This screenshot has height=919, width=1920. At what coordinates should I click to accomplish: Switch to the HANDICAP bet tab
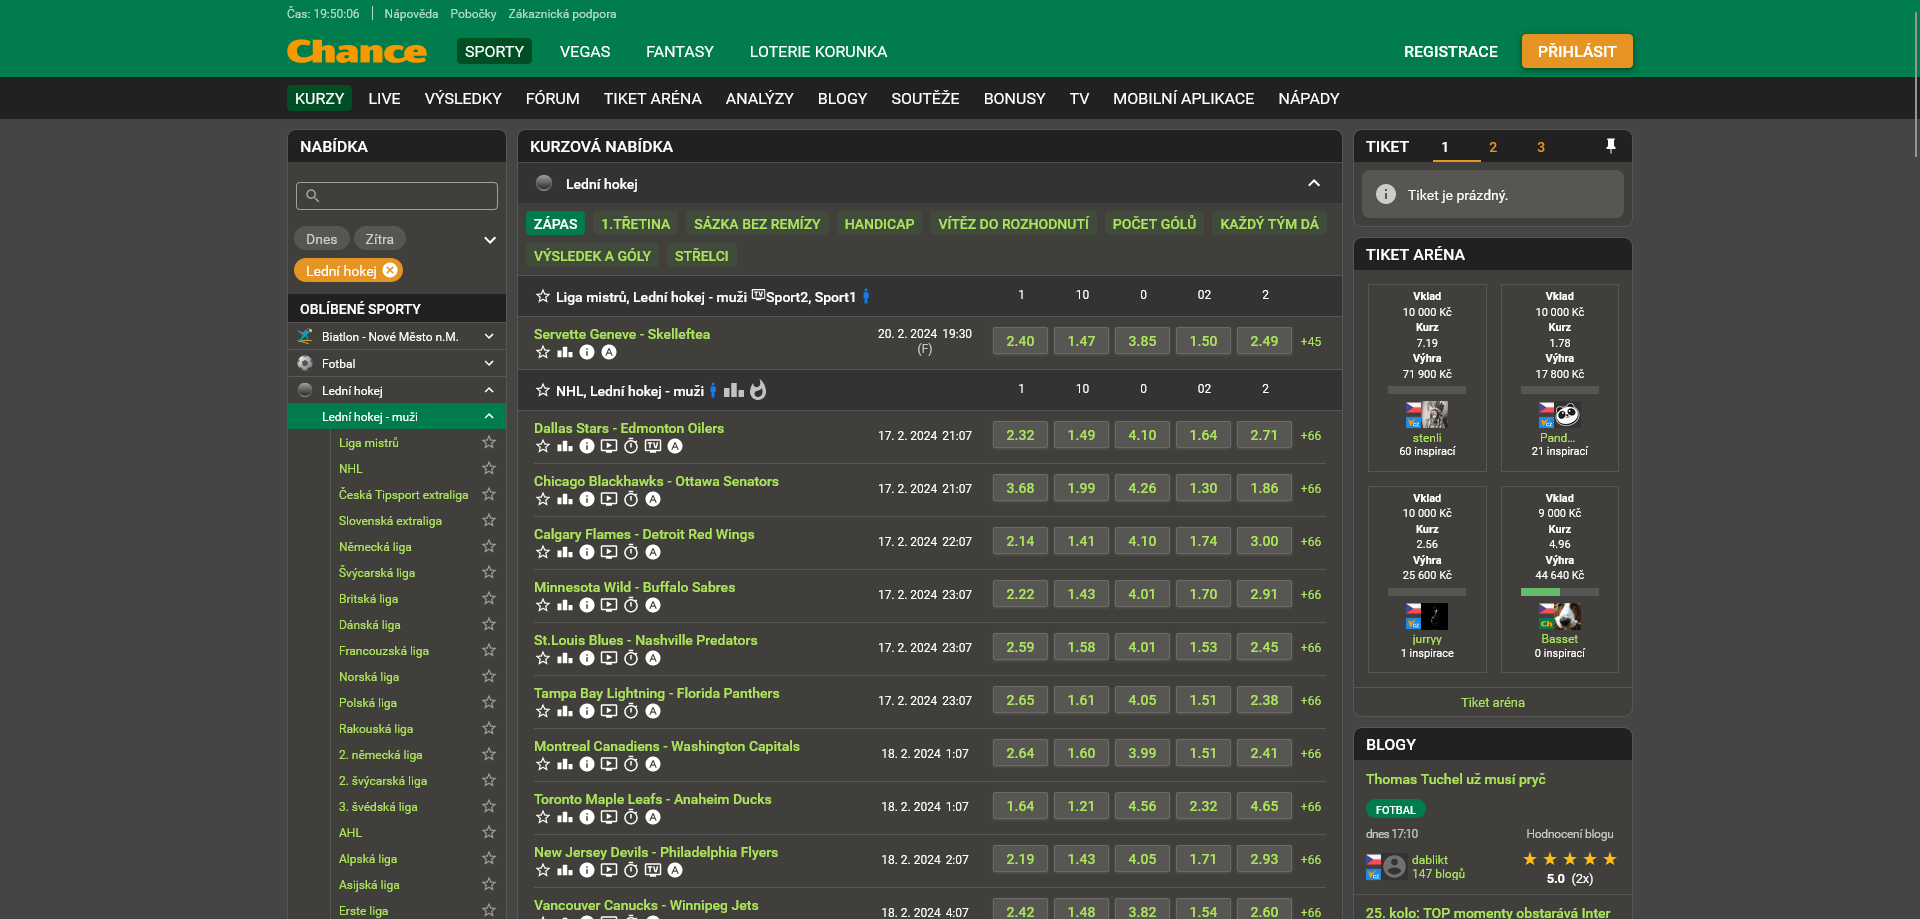(x=879, y=224)
